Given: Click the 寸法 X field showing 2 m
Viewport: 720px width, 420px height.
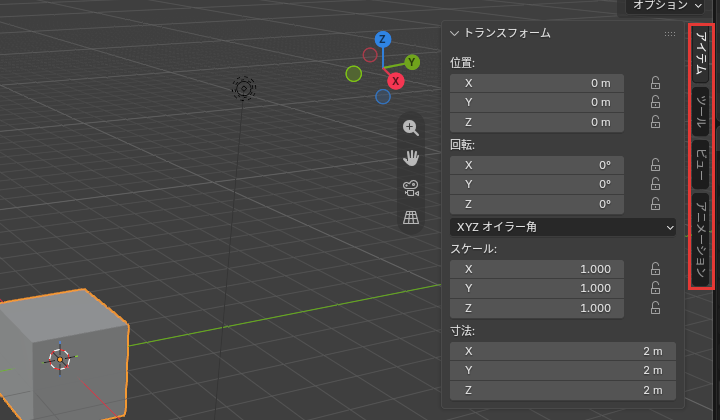Looking at the screenshot, I should click(x=562, y=351).
